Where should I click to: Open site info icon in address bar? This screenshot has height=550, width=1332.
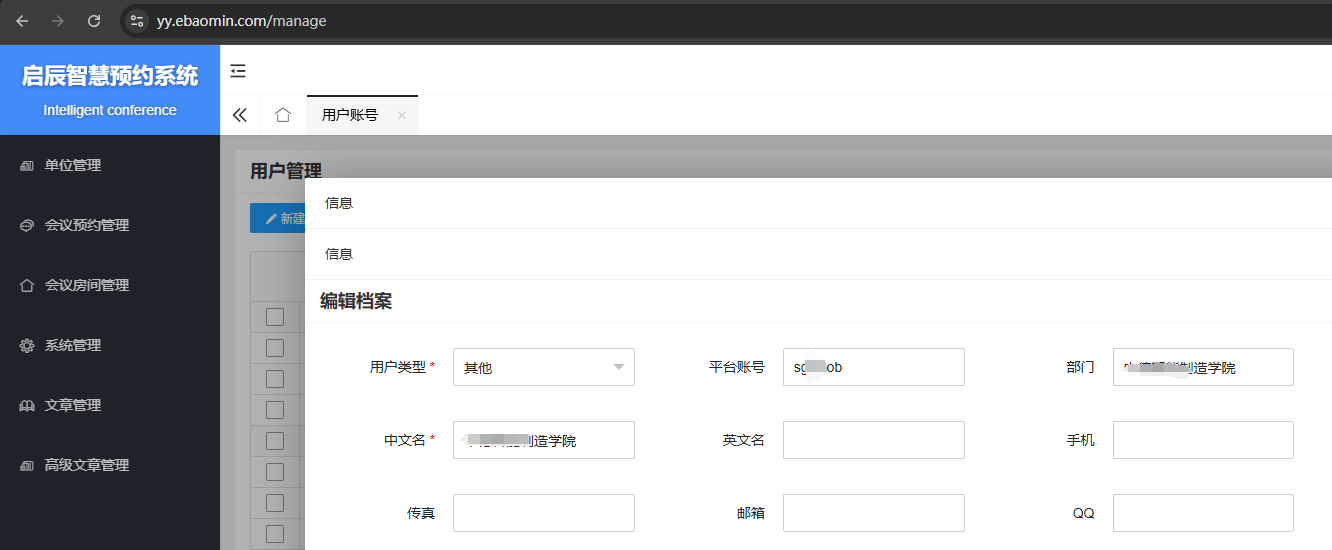coord(137,21)
